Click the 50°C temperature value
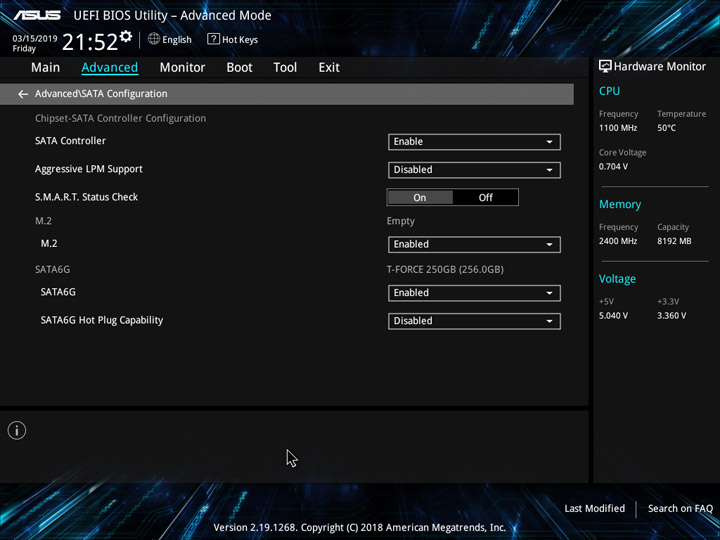 click(666, 128)
